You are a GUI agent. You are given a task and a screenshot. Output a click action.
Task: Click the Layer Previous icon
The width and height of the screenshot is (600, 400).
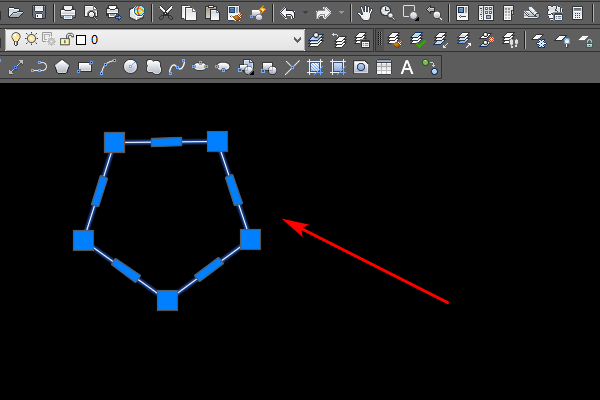(339, 40)
